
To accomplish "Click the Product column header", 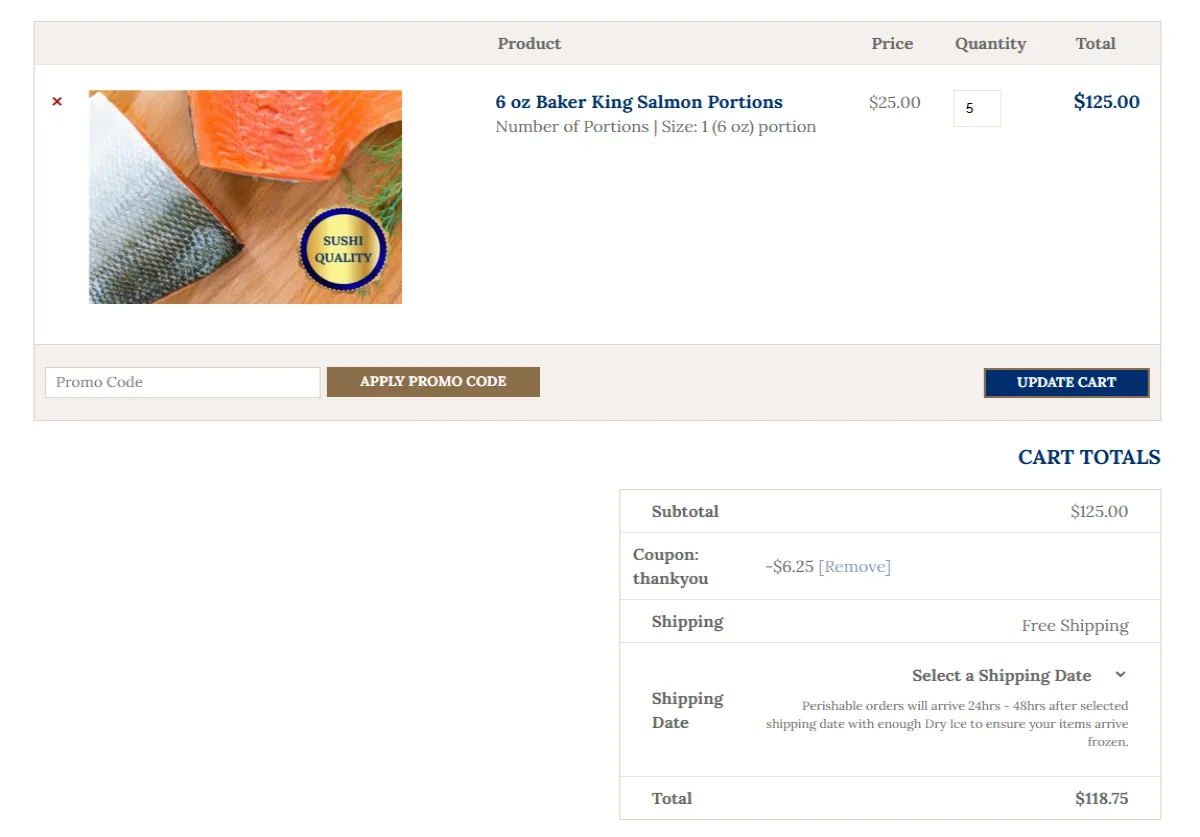I will click(x=529, y=43).
